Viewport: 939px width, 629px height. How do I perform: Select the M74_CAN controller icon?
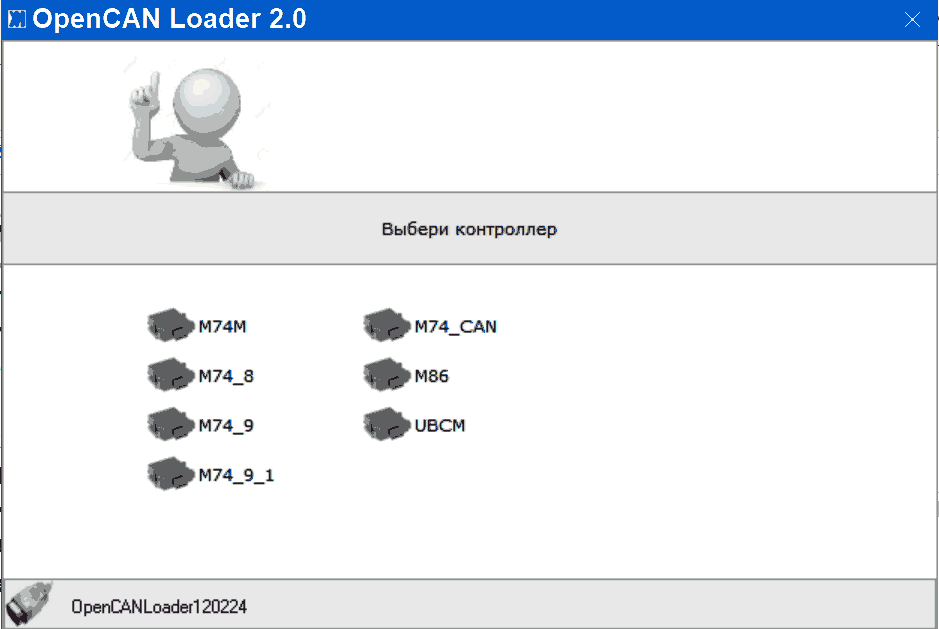(387, 325)
